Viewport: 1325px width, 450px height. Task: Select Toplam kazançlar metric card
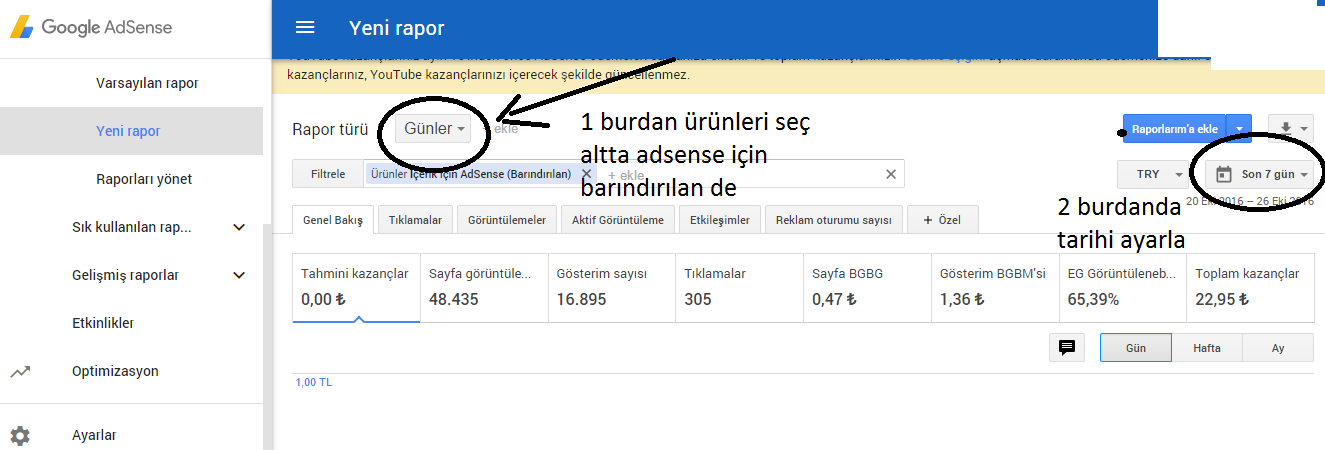click(x=1250, y=287)
